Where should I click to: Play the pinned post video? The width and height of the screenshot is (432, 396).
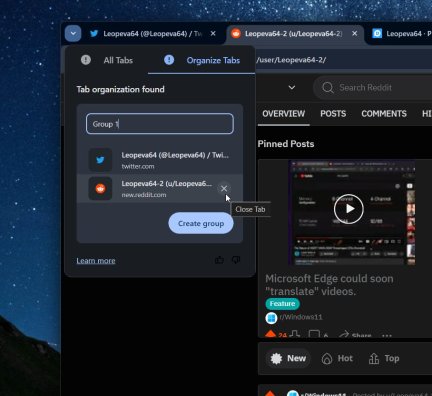(x=349, y=209)
